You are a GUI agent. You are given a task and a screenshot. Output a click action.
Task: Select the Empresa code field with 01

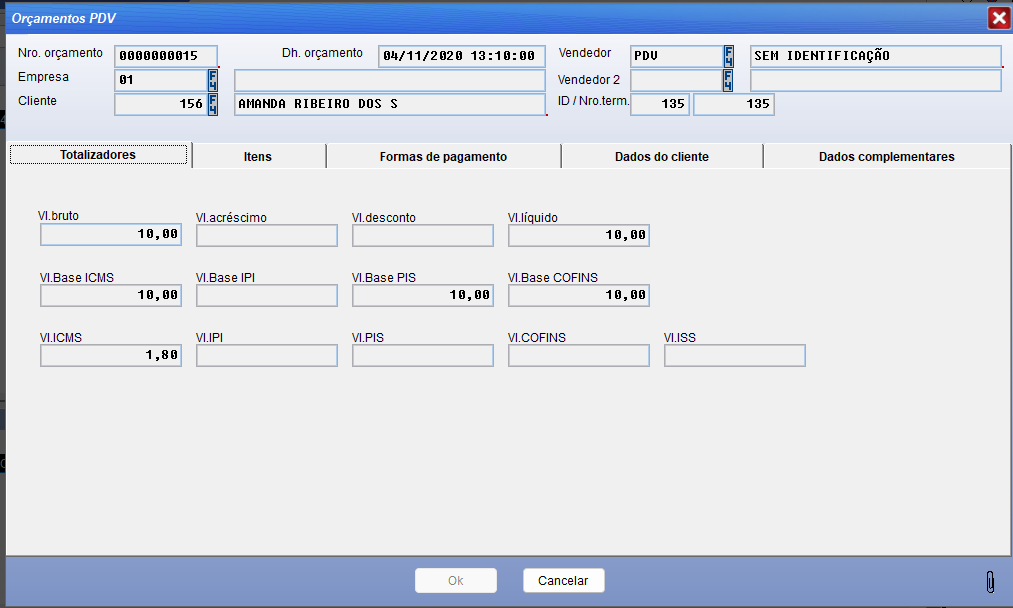tap(161, 80)
